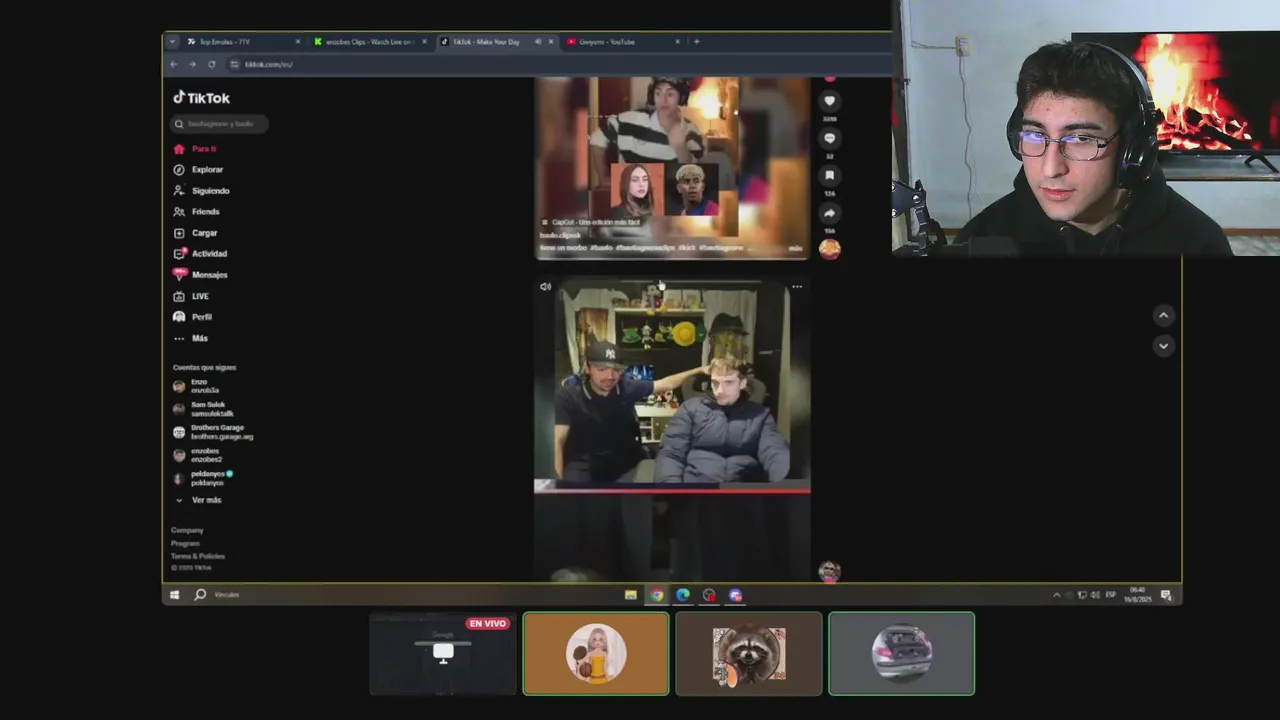Click the TikTok search field
This screenshot has height=720, width=1280.
pyautogui.click(x=219, y=124)
